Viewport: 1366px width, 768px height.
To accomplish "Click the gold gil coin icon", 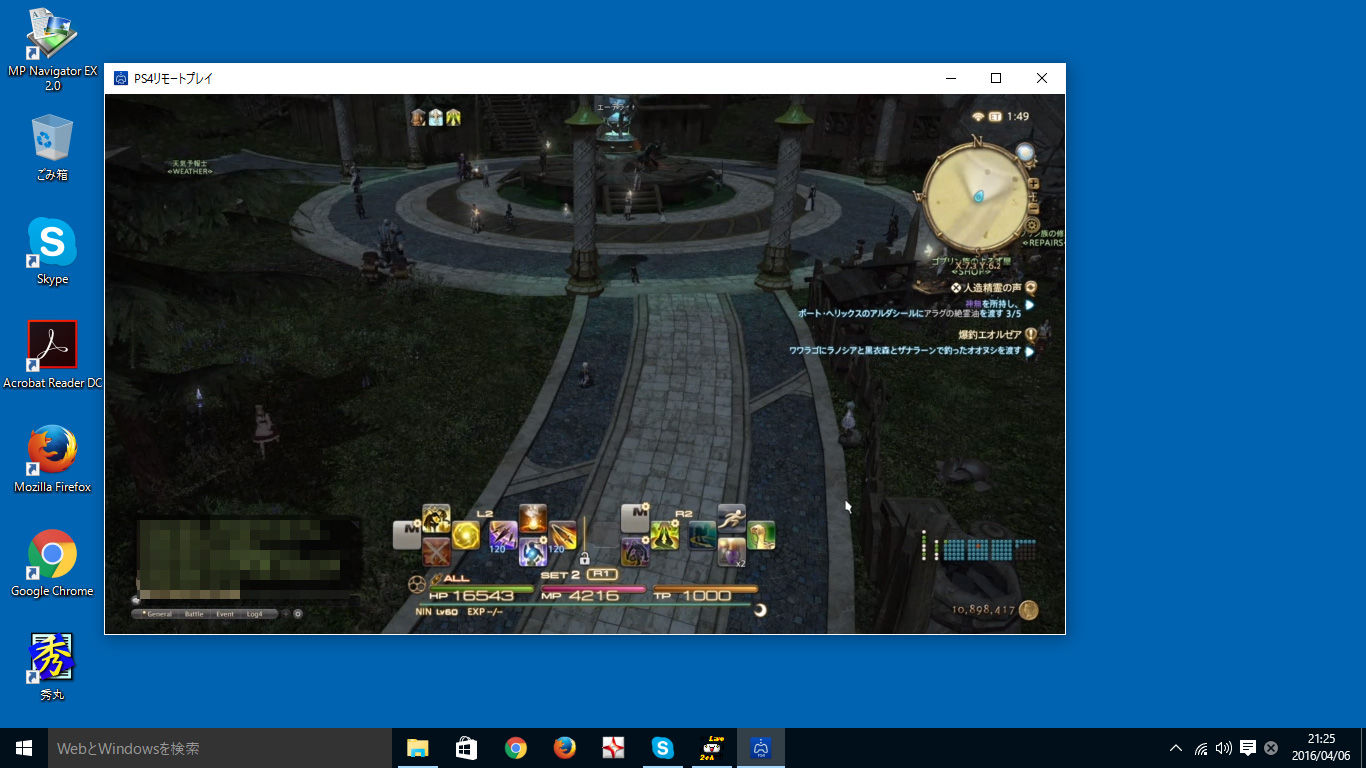I will [x=1028, y=610].
